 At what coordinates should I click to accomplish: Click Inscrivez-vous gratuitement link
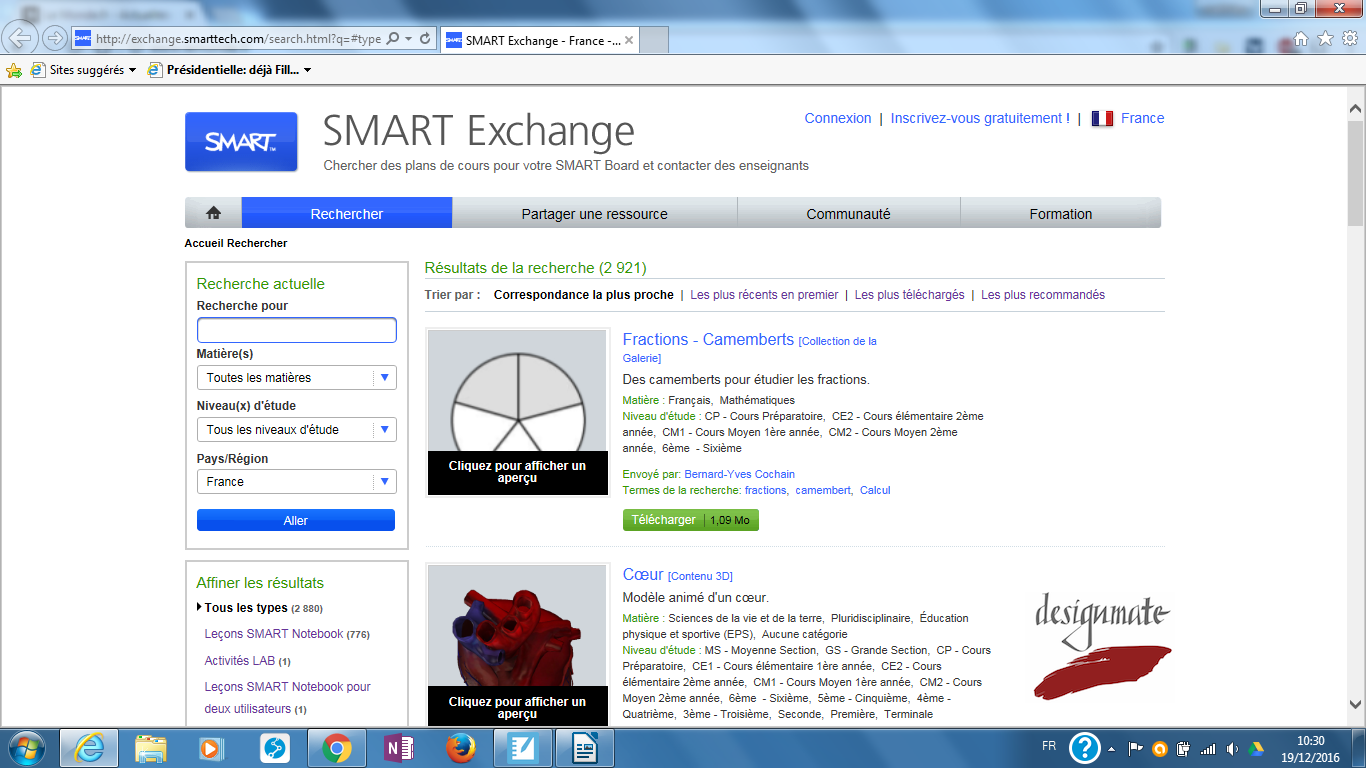(980, 118)
